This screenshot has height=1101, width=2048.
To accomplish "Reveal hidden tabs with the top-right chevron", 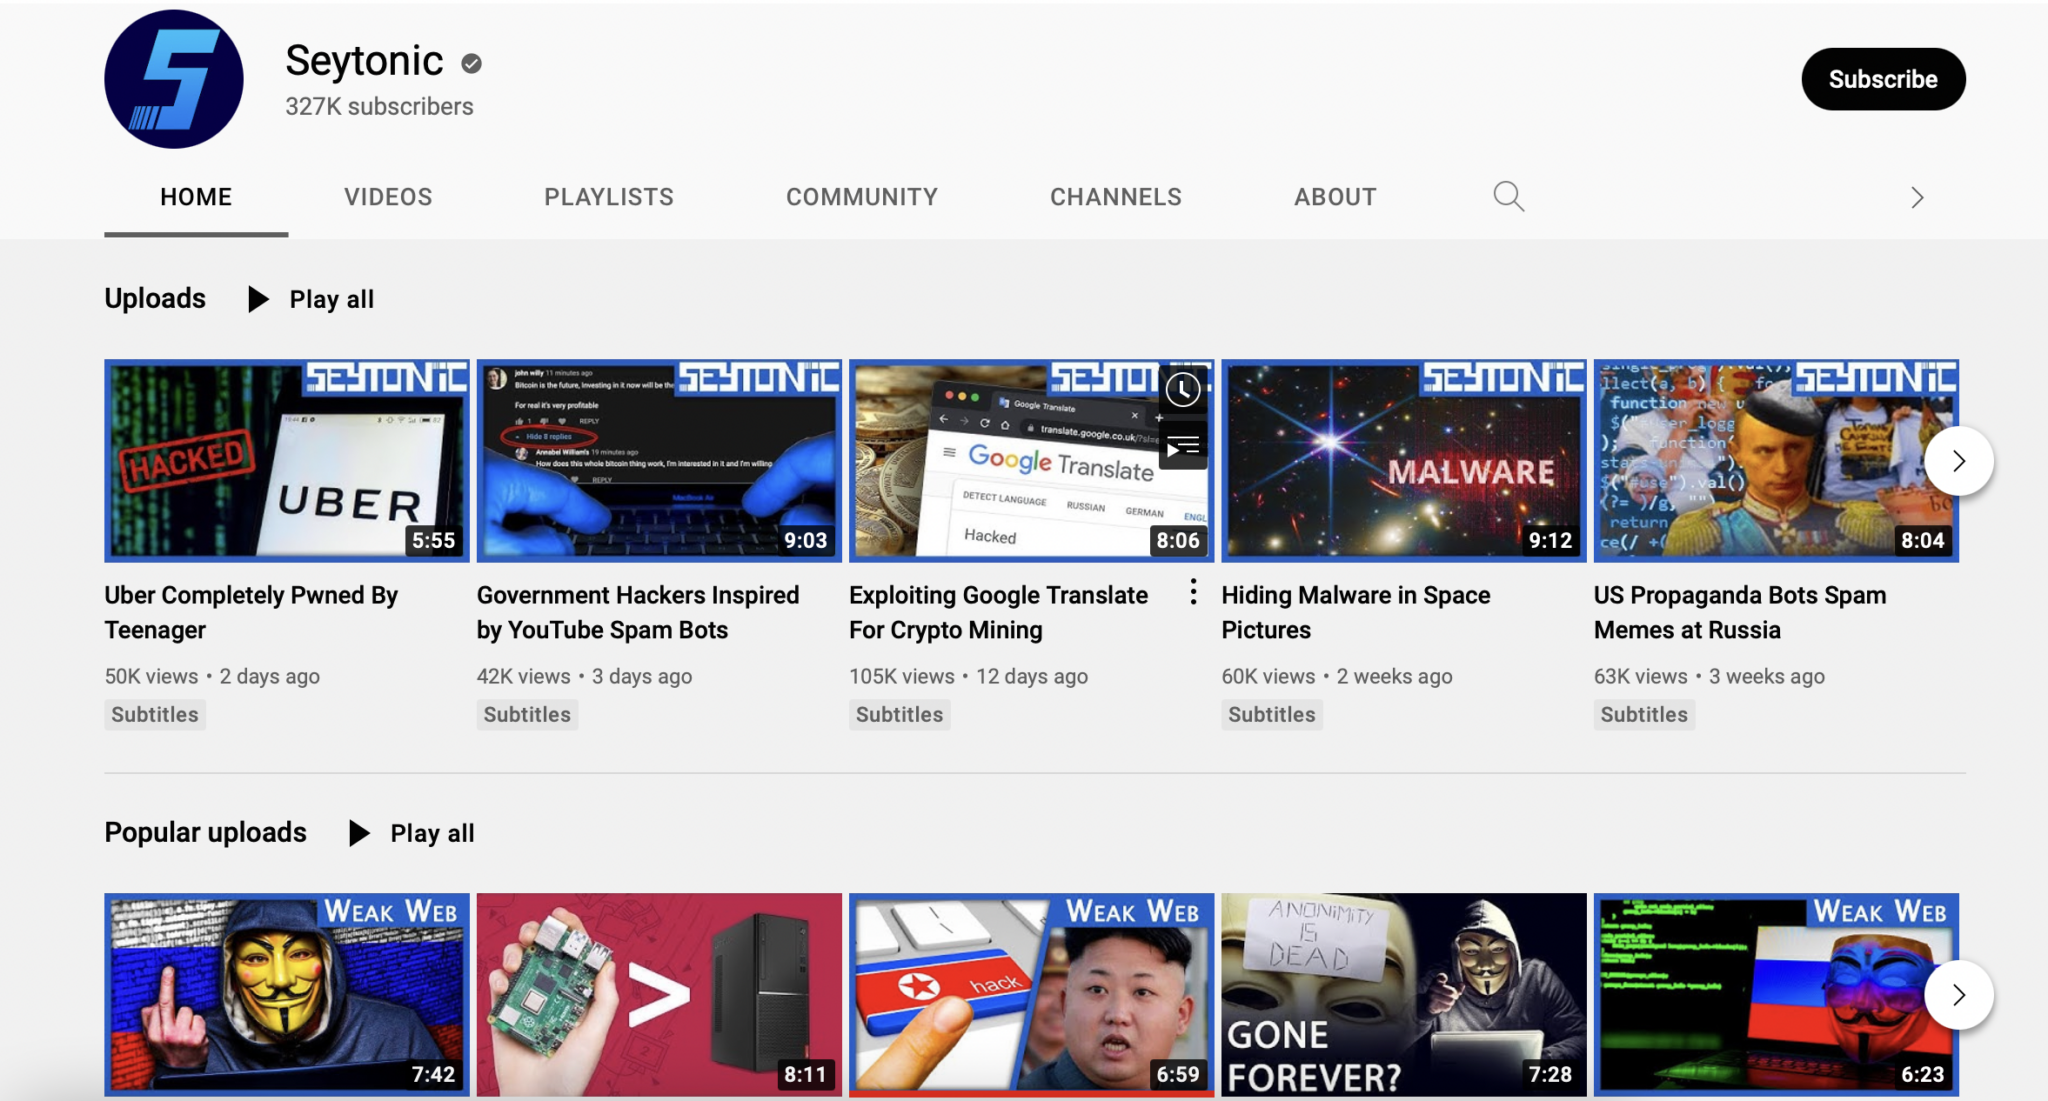I will [x=1917, y=196].
